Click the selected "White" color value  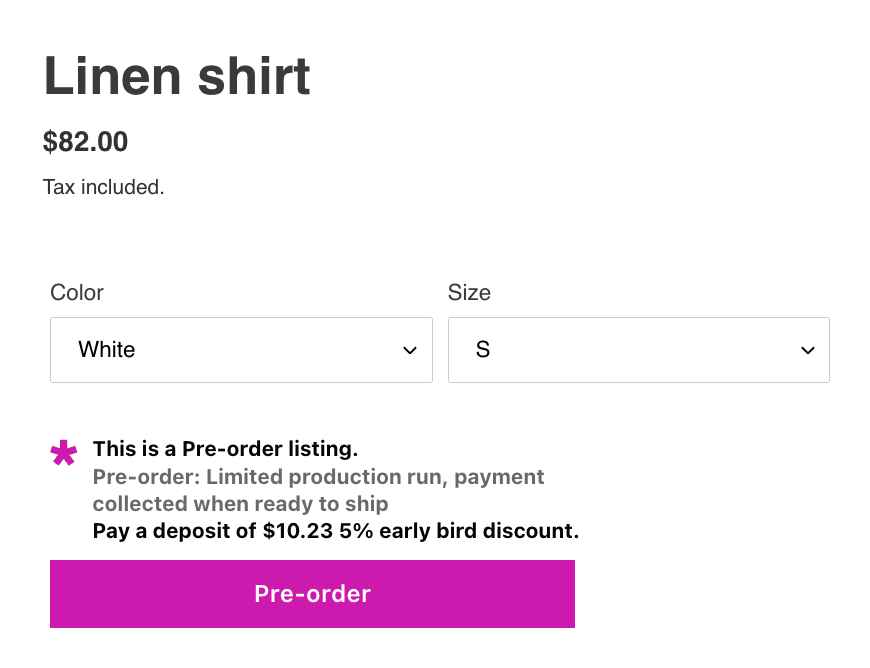107,350
